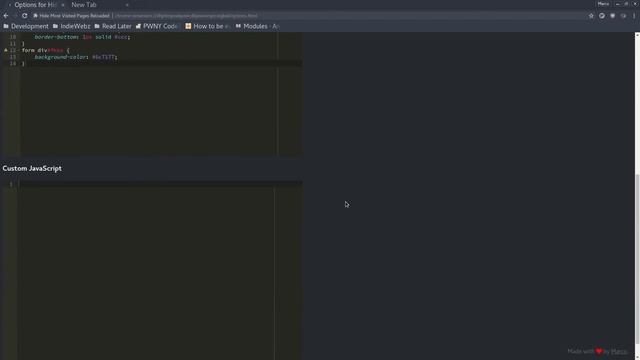640x360 pixels.
Task: Open the IndieWebz bookmarks folder
Action: point(71,26)
